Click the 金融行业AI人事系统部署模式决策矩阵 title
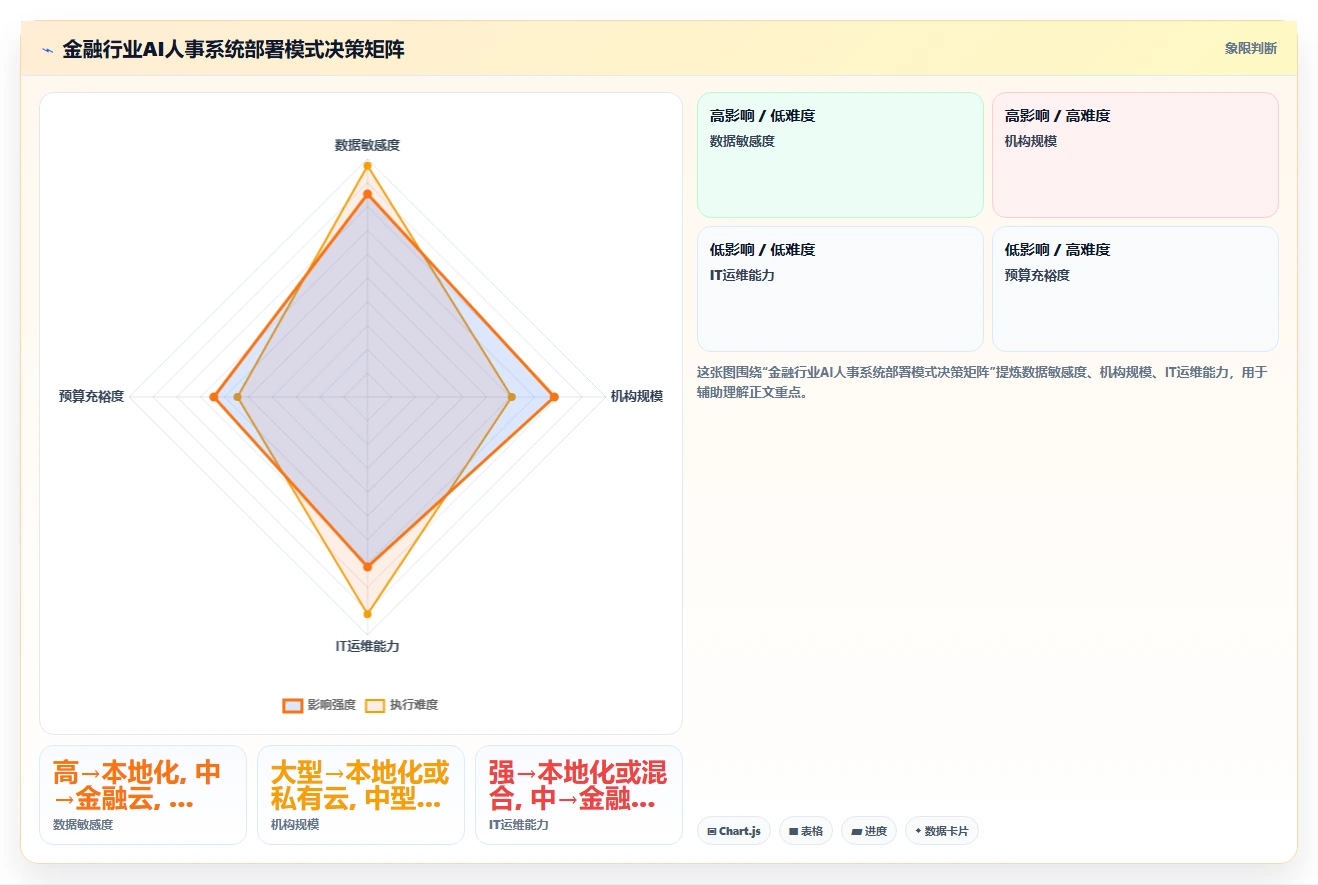Viewport: 1318px width, 885px height. click(233, 49)
